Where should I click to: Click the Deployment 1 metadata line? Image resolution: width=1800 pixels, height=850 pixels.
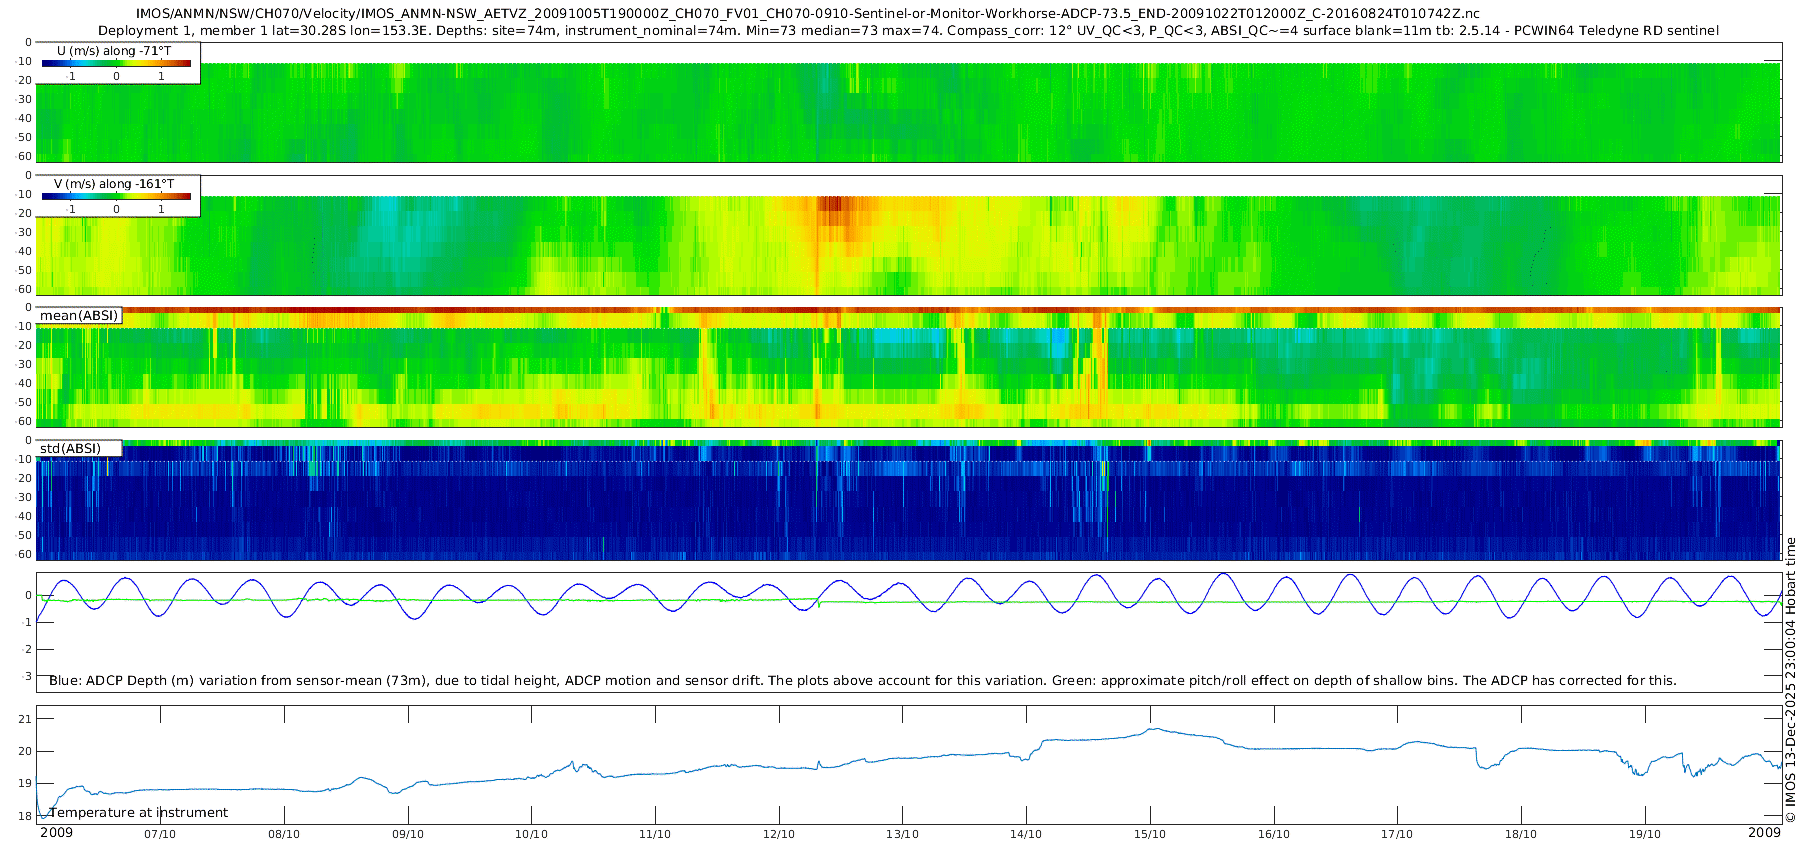coord(908,31)
